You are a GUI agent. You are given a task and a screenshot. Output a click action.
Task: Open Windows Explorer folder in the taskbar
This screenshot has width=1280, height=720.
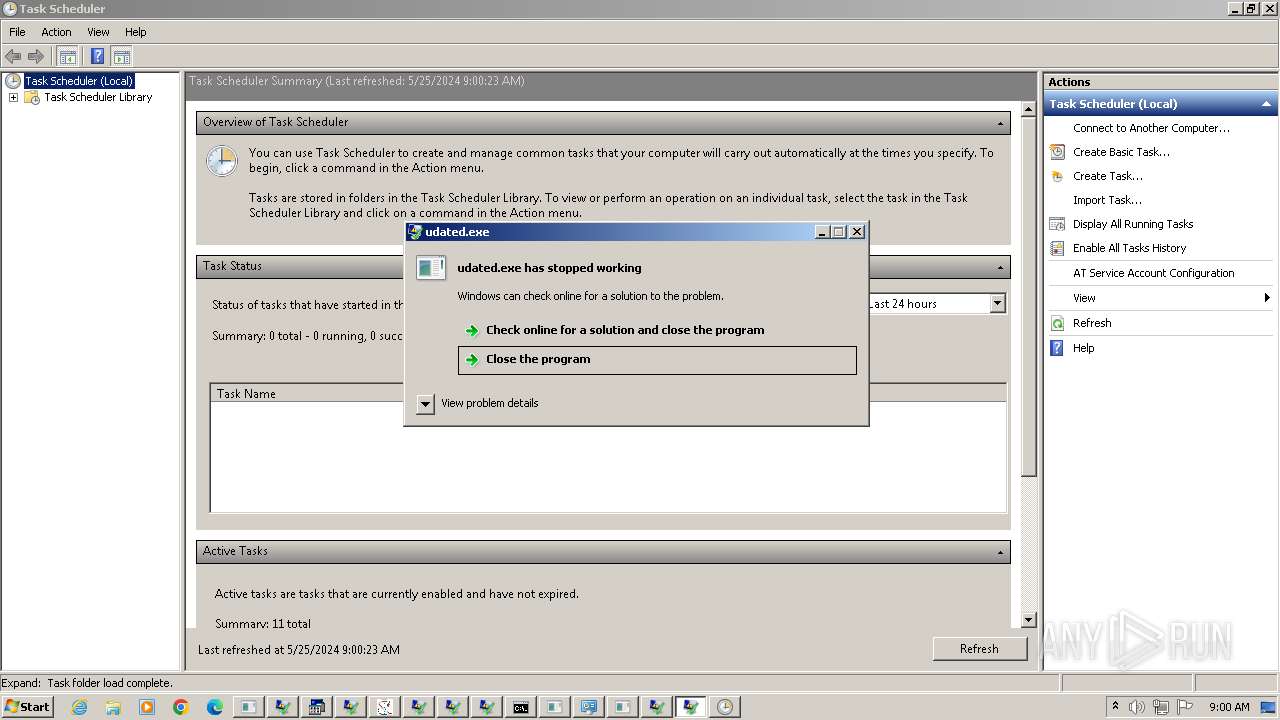[113, 707]
